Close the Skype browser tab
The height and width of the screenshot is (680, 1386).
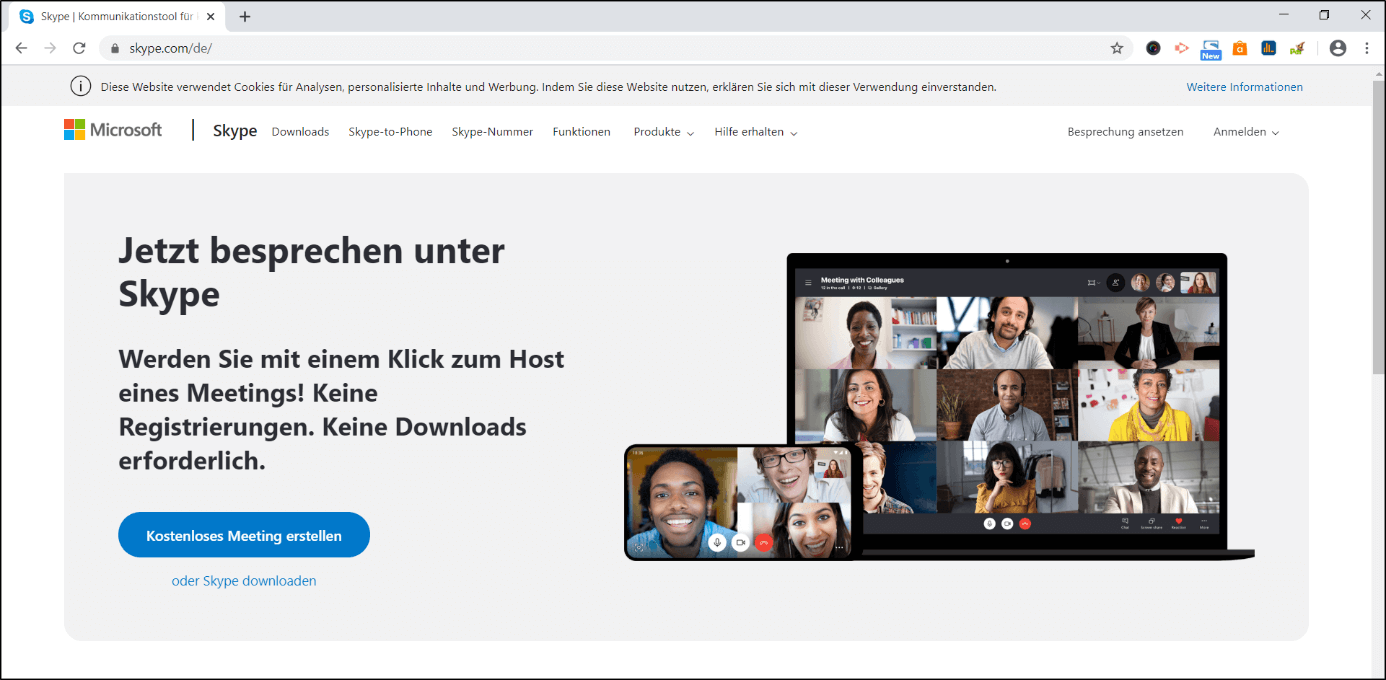[x=210, y=16]
